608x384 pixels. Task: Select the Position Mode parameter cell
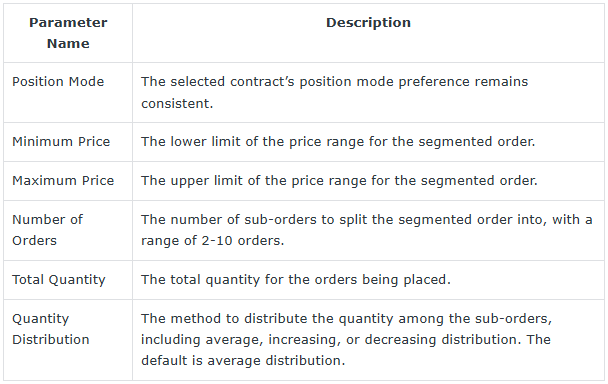click(x=68, y=93)
